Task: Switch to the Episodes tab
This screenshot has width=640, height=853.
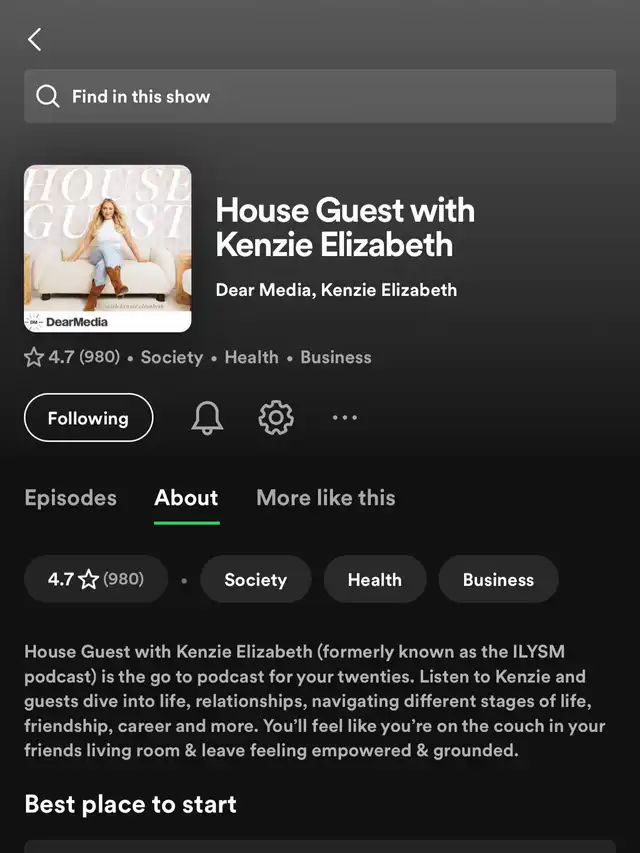Action: click(x=71, y=498)
